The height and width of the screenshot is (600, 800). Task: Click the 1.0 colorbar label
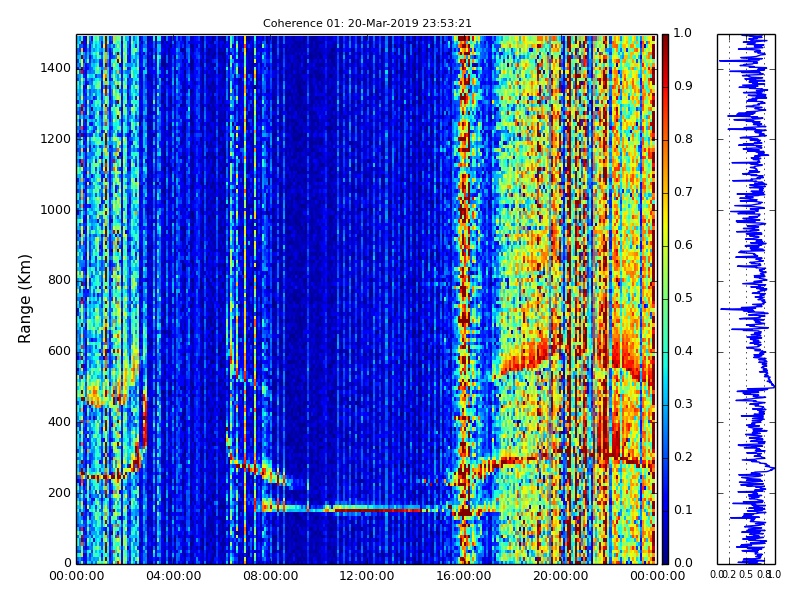click(x=683, y=33)
